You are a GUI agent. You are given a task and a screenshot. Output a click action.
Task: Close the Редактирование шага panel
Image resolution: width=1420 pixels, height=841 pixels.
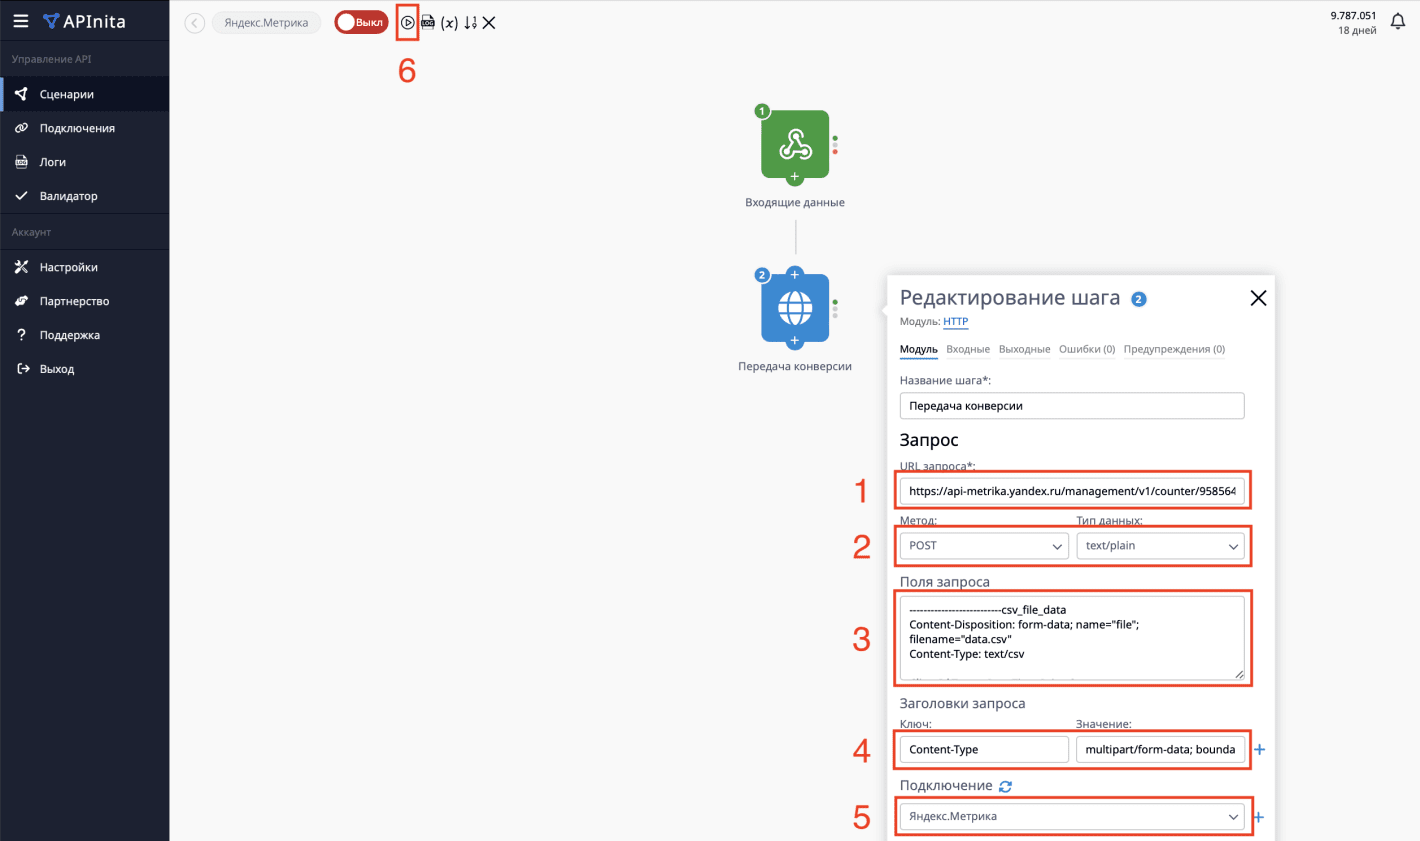click(x=1258, y=298)
